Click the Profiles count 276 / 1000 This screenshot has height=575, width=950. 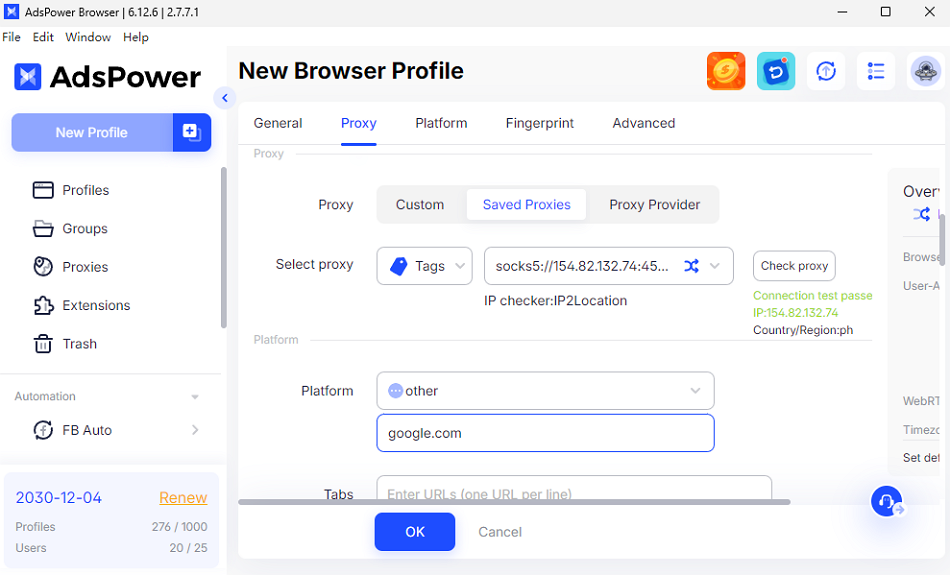[x=179, y=527]
